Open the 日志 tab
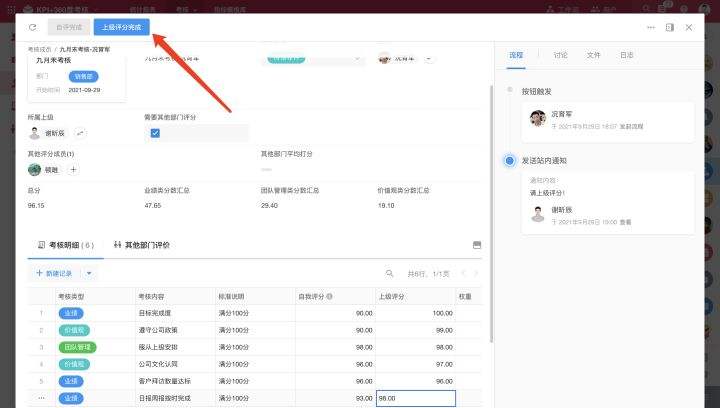720x408 pixels. coord(626,55)
